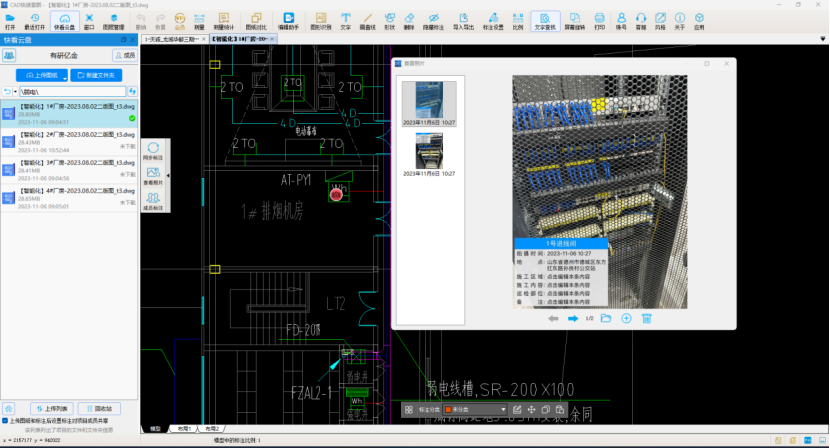Click the 新建文件夹 new folder button

pos(98,76)
